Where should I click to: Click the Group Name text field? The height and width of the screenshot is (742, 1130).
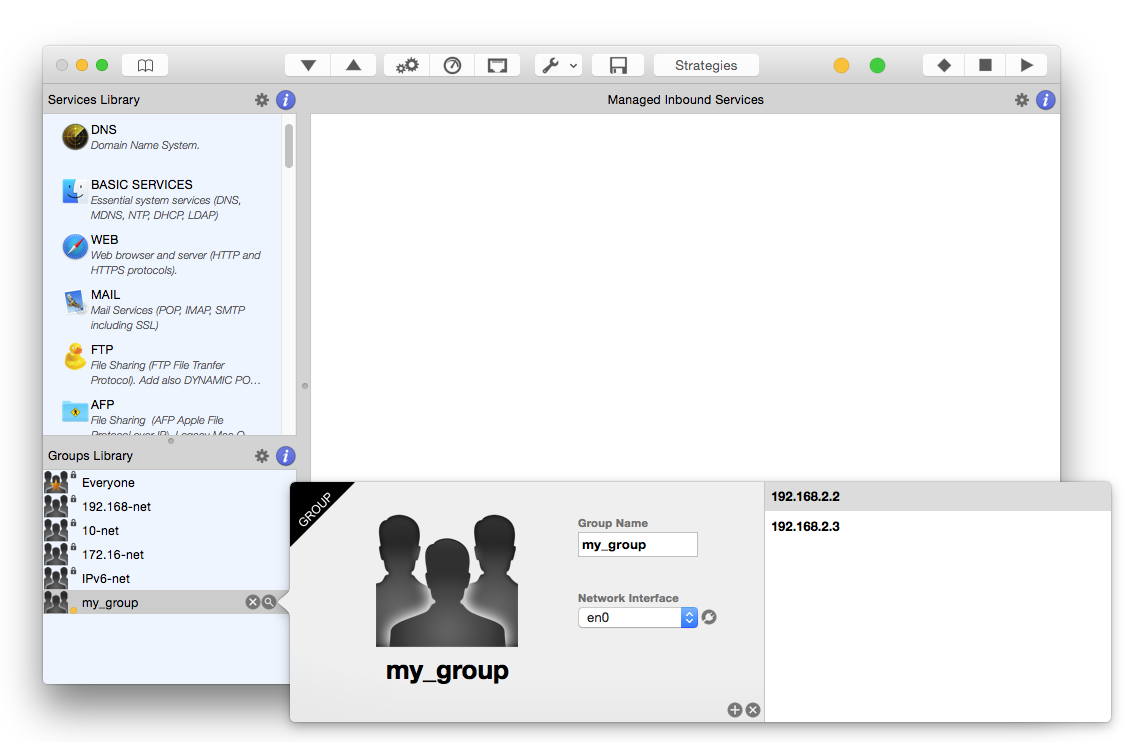tap(638, 545)
